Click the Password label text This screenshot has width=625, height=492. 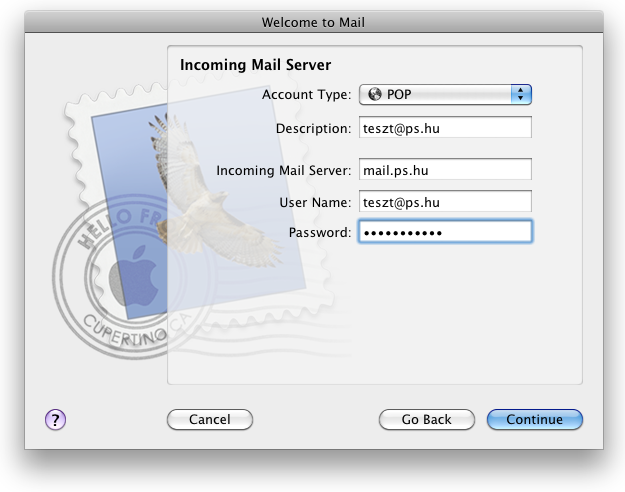(320, 232)
